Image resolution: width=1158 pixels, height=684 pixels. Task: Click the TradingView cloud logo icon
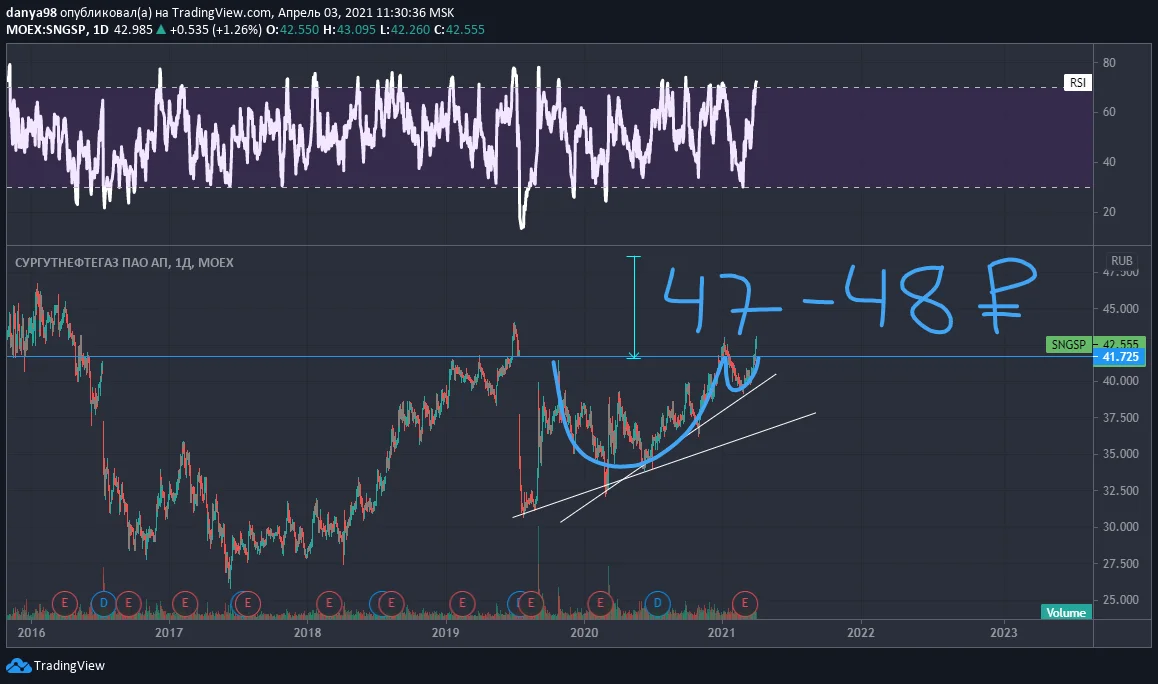(x=18, y=666)
